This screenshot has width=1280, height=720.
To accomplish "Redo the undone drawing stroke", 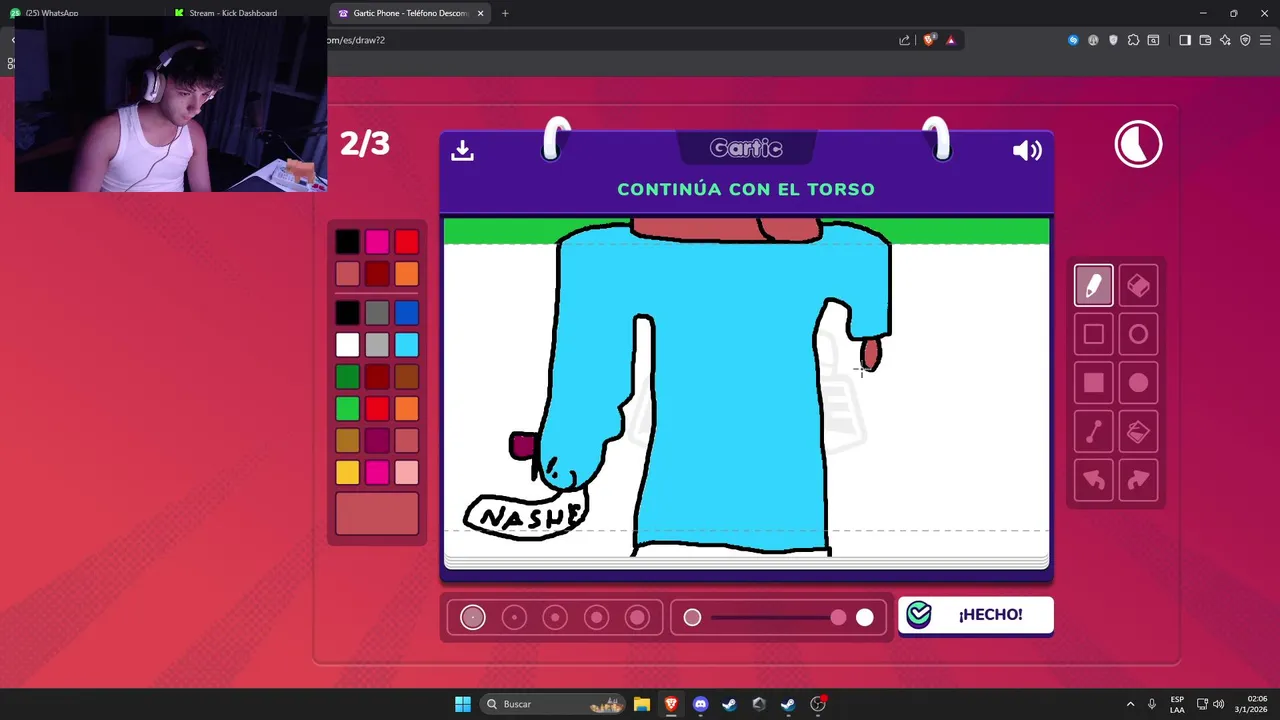I will (1138, 481).
